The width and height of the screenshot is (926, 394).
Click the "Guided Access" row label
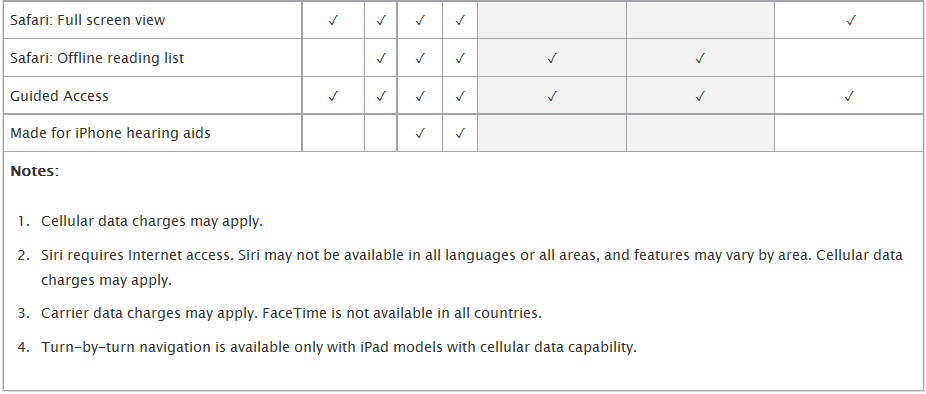tap(60, 96)
